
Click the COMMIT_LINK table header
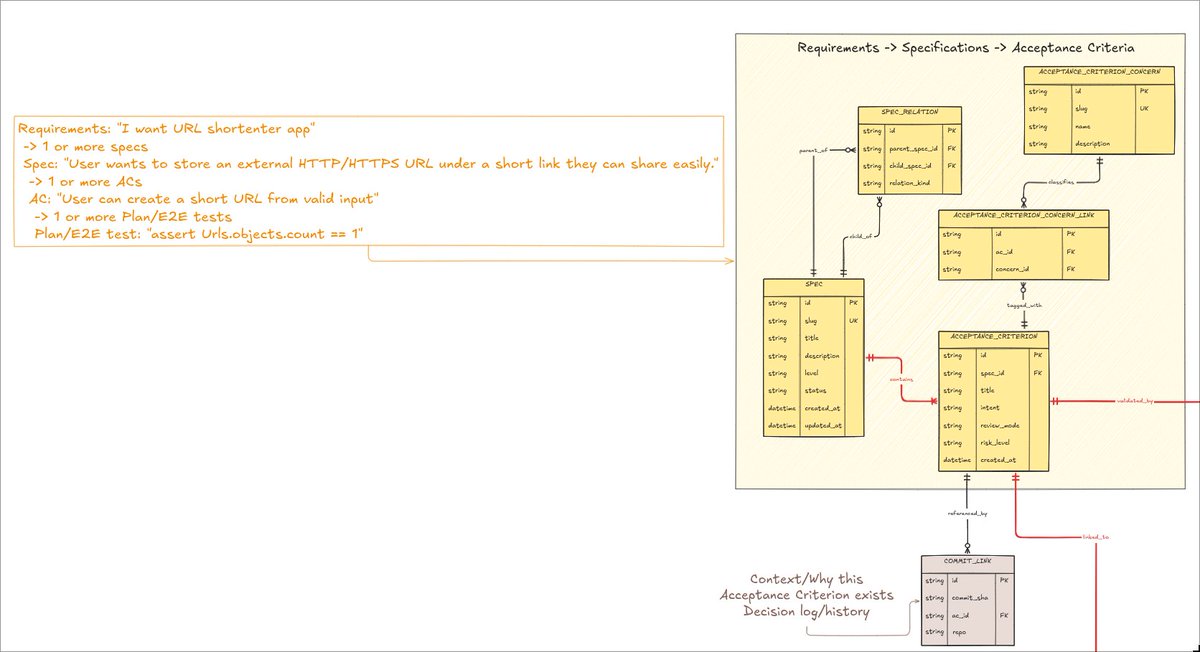[x=967, y=562]
